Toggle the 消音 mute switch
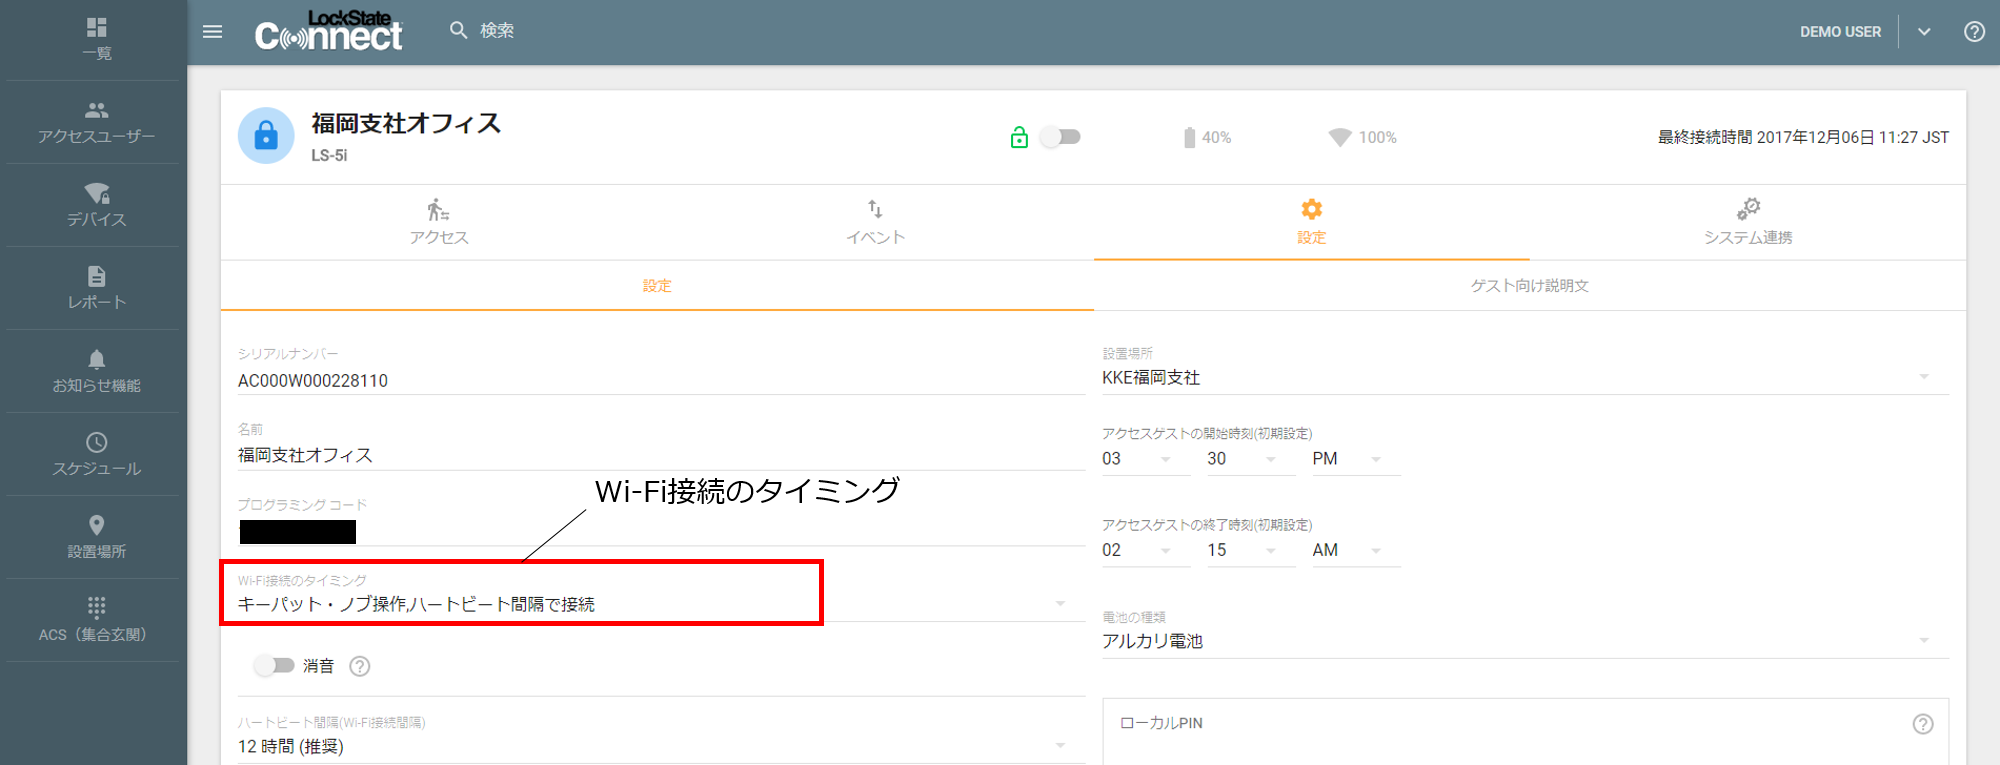The height and width of the screenshot is (765, 2000). (273, 666)
